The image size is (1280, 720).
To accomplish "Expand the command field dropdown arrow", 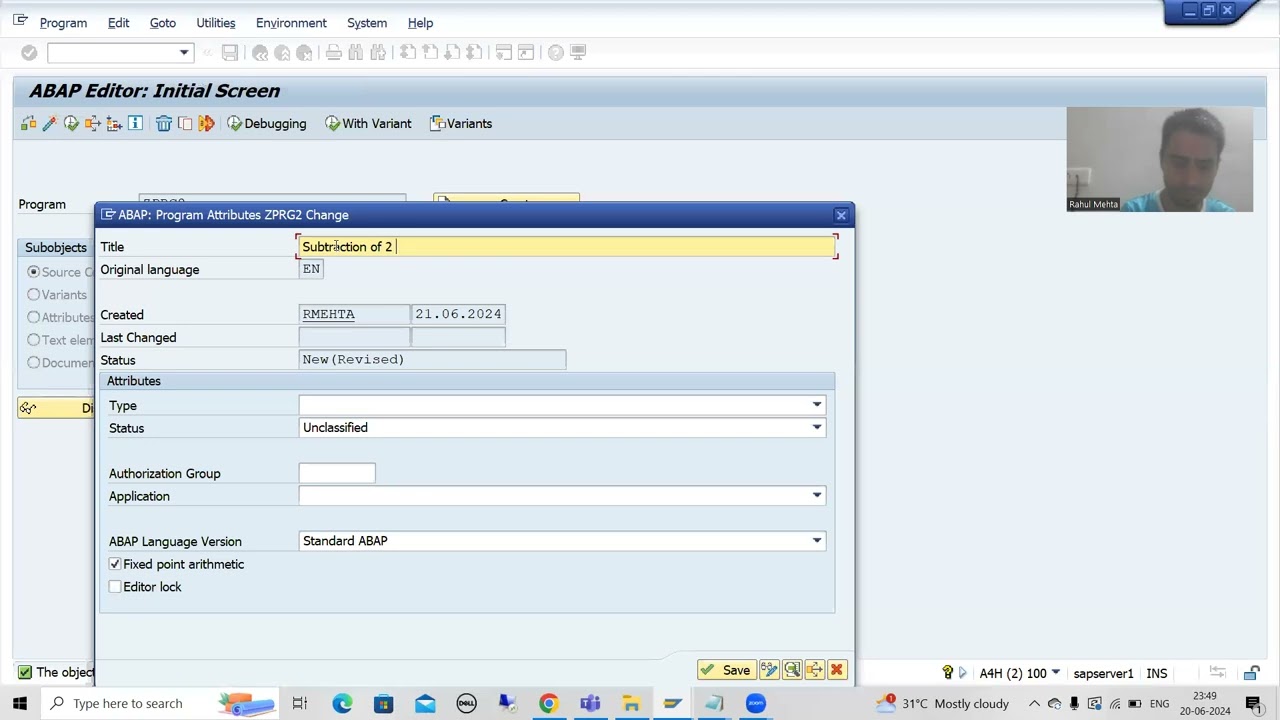I will point(183,52).
